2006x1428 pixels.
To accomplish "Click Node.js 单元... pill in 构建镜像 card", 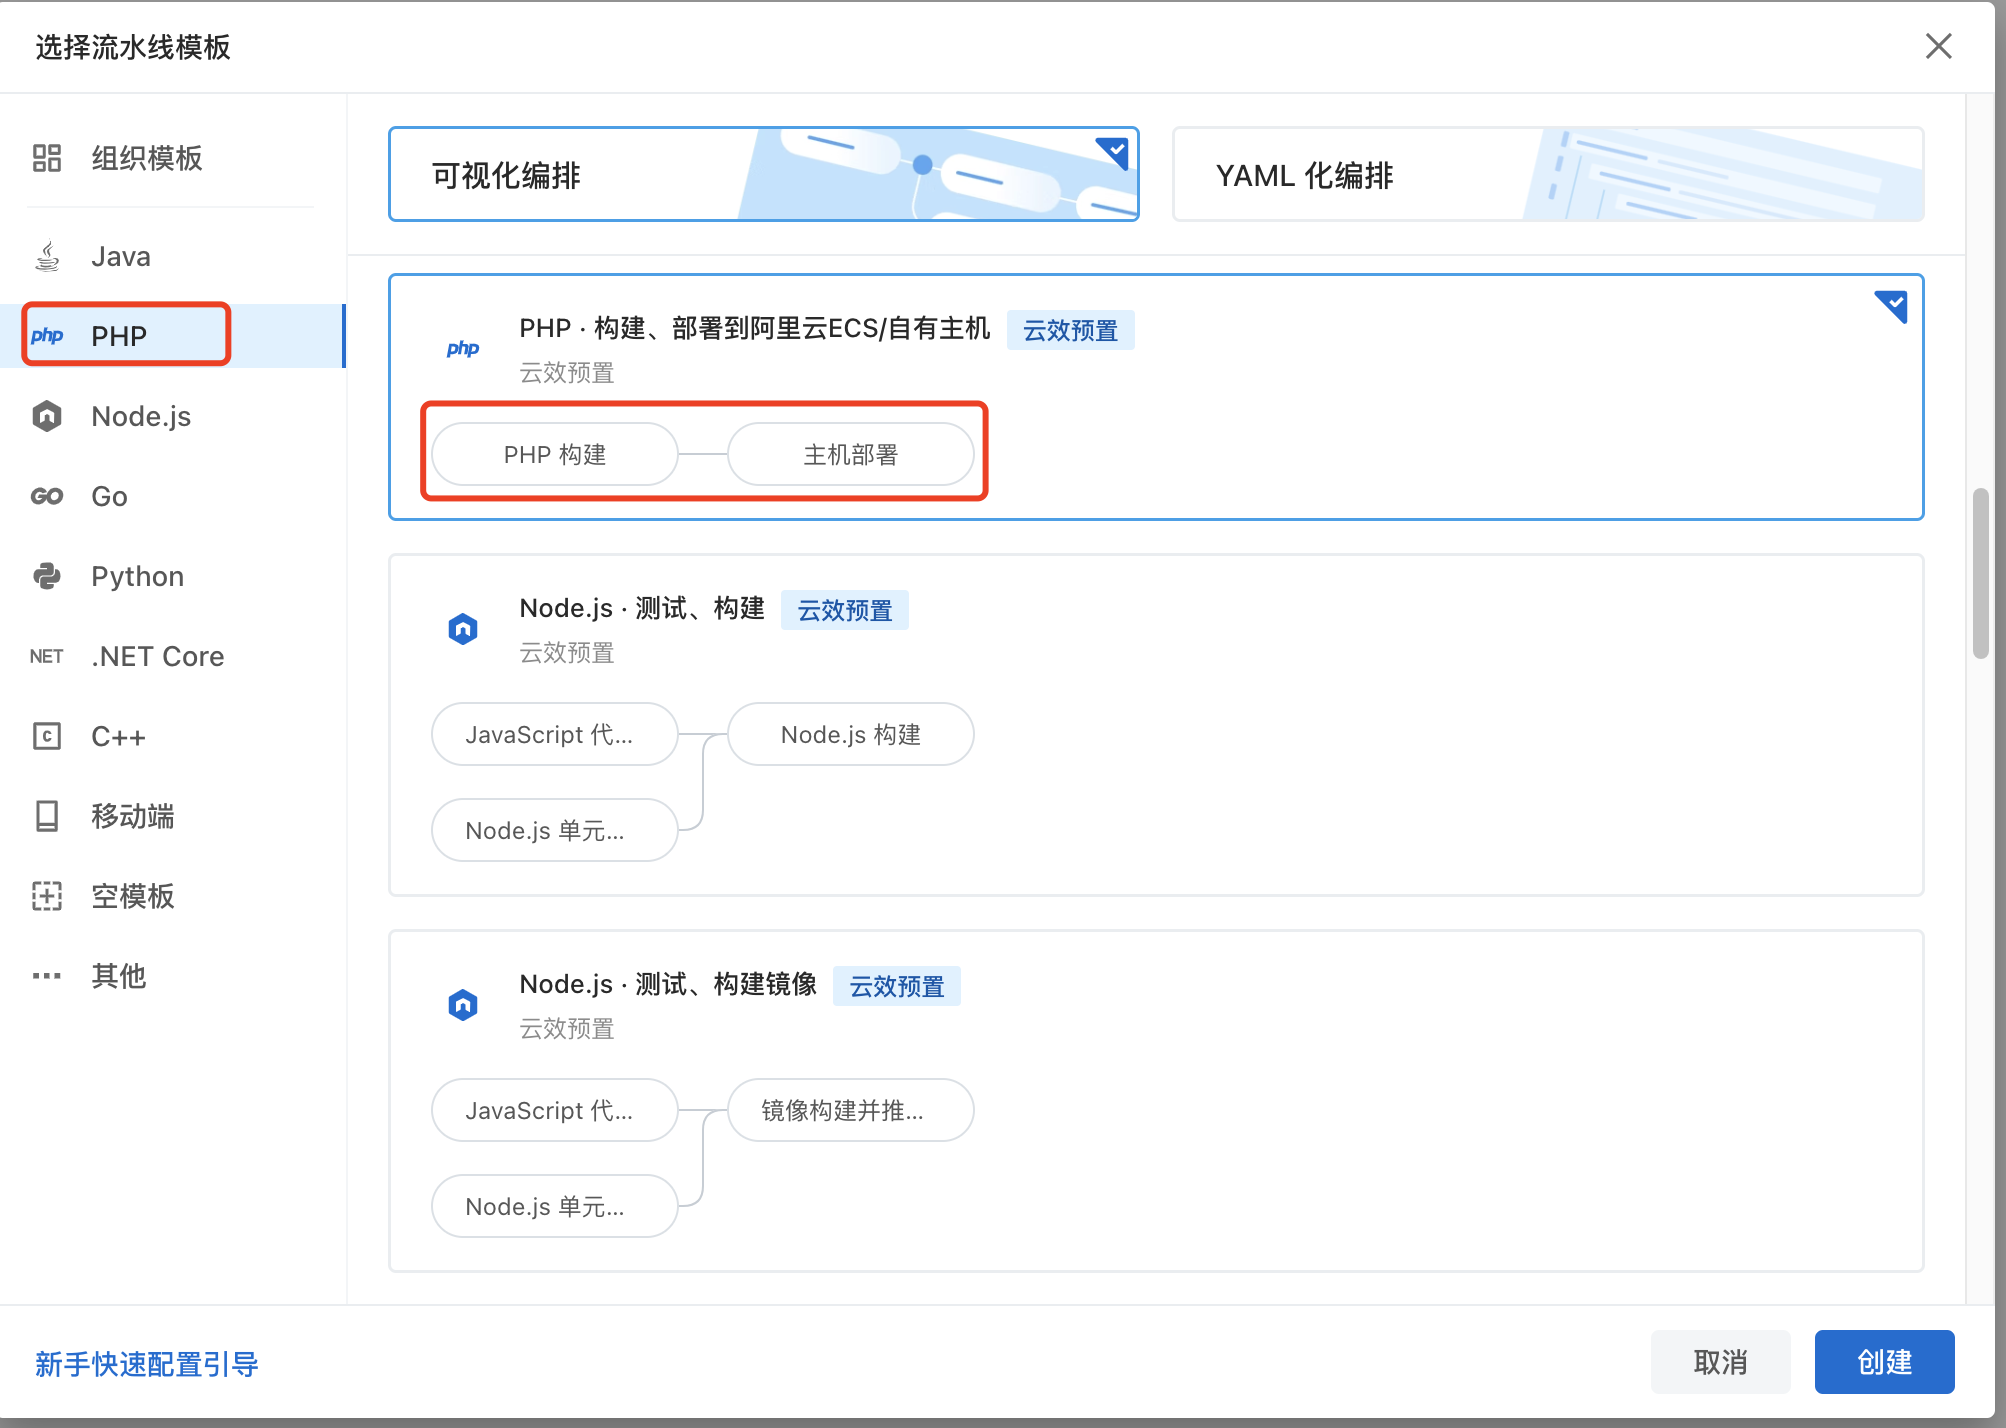I will (x=555, y=1206).
